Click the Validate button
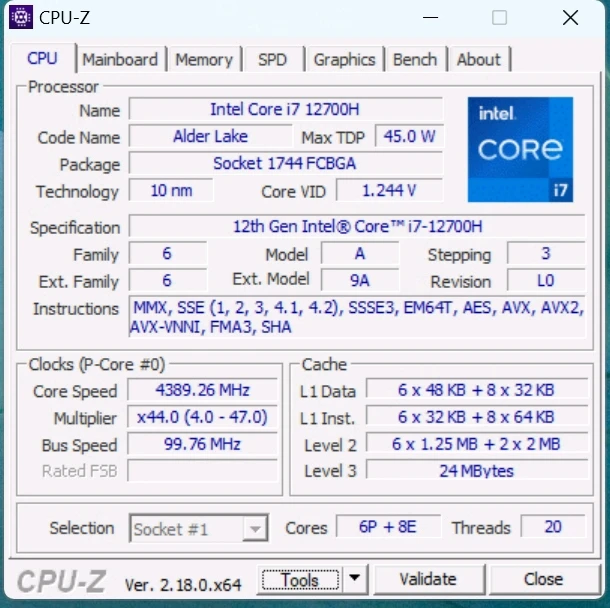The width and height of the screenshot is (610, 608). 427,579
